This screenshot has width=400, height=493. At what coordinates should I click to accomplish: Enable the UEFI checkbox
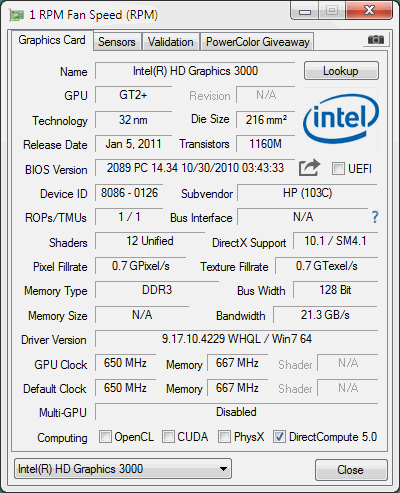point(338,169)
